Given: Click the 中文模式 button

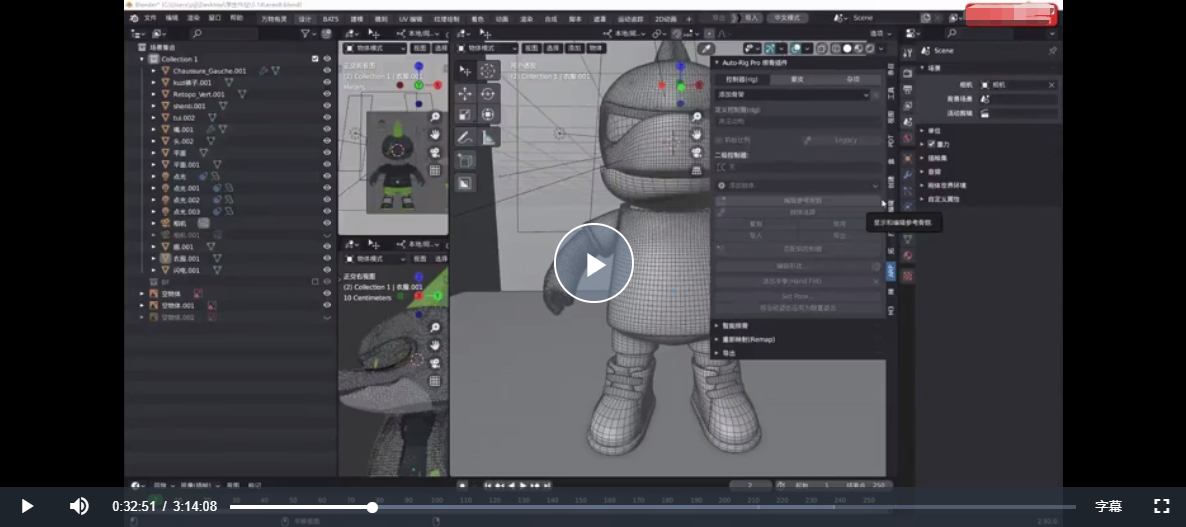Looking at the screenshot, I should pos(787,17).
